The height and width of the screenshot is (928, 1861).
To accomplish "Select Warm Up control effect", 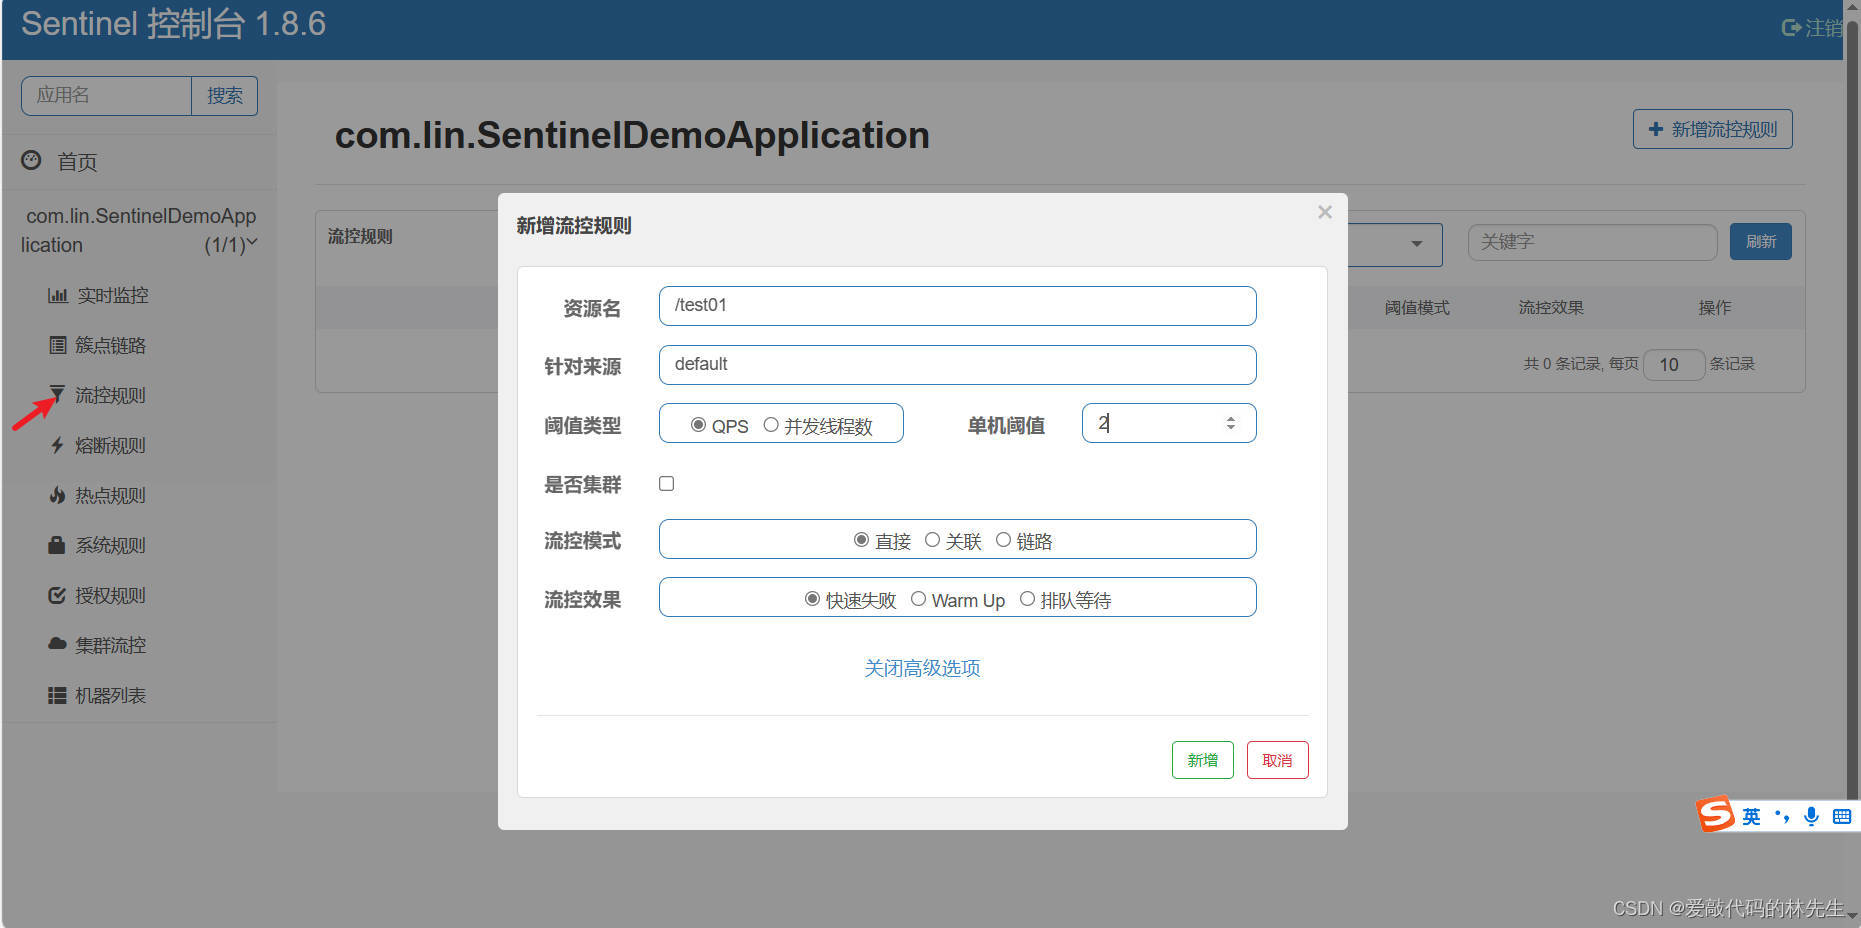I will (918, 599).
